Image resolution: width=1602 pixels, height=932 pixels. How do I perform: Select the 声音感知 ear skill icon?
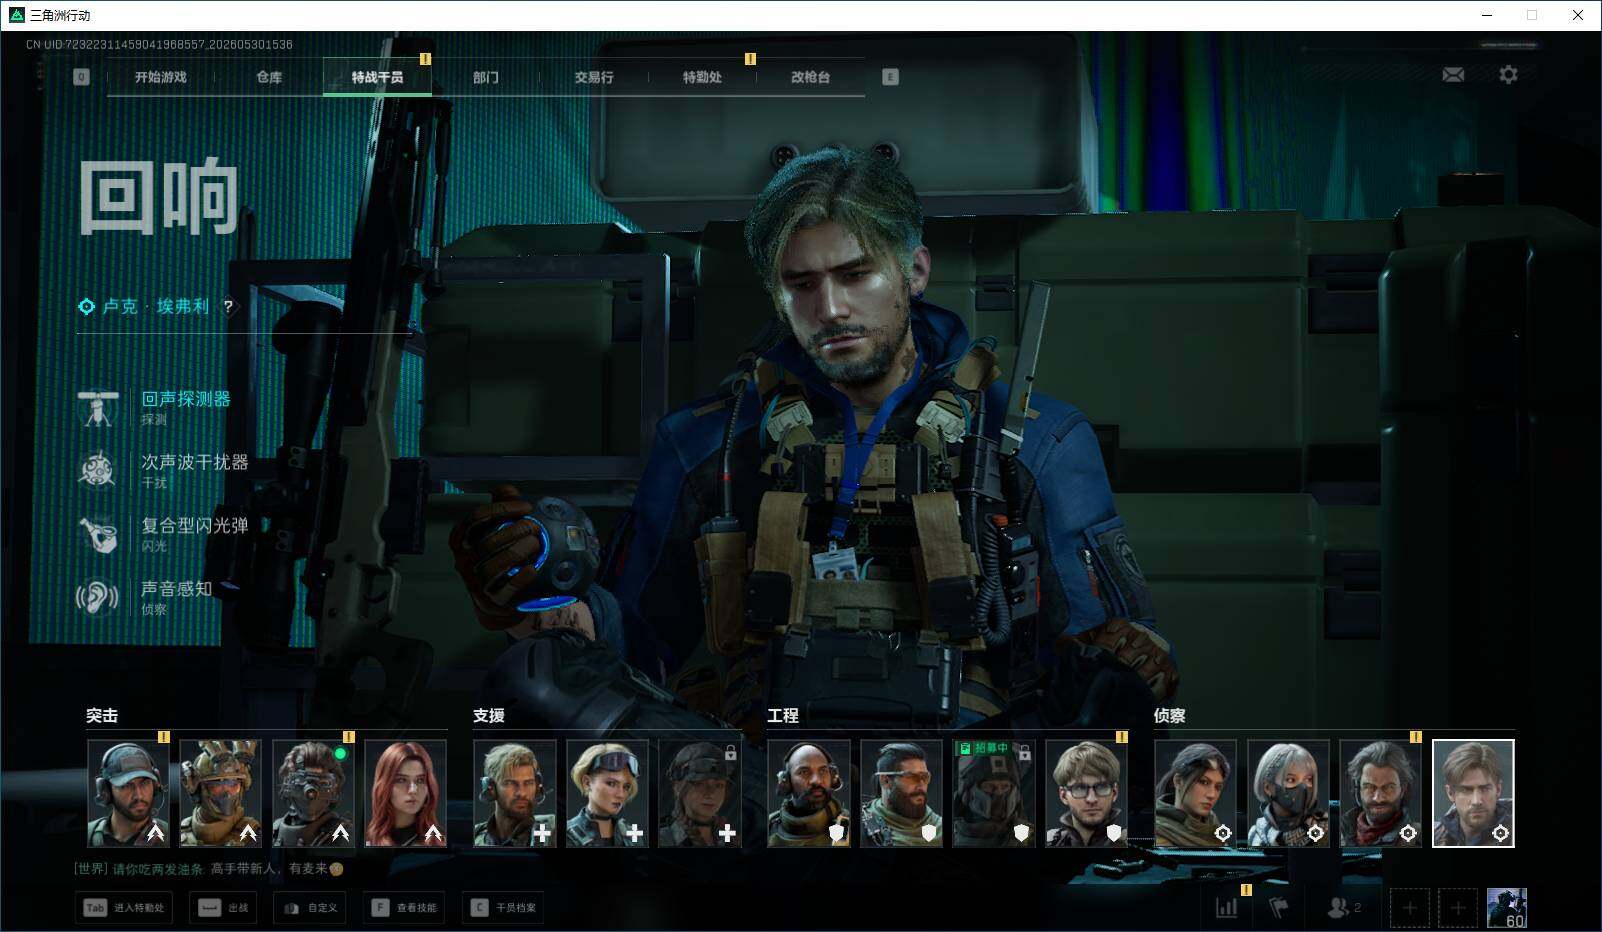tap(98, 597)
